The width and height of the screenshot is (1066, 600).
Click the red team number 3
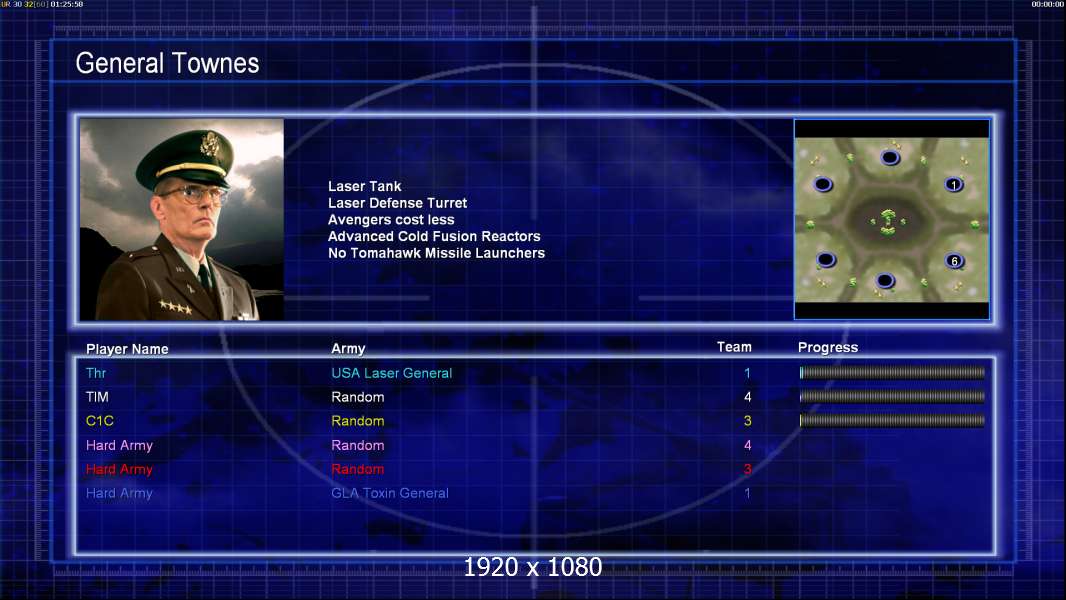point(747,470)
